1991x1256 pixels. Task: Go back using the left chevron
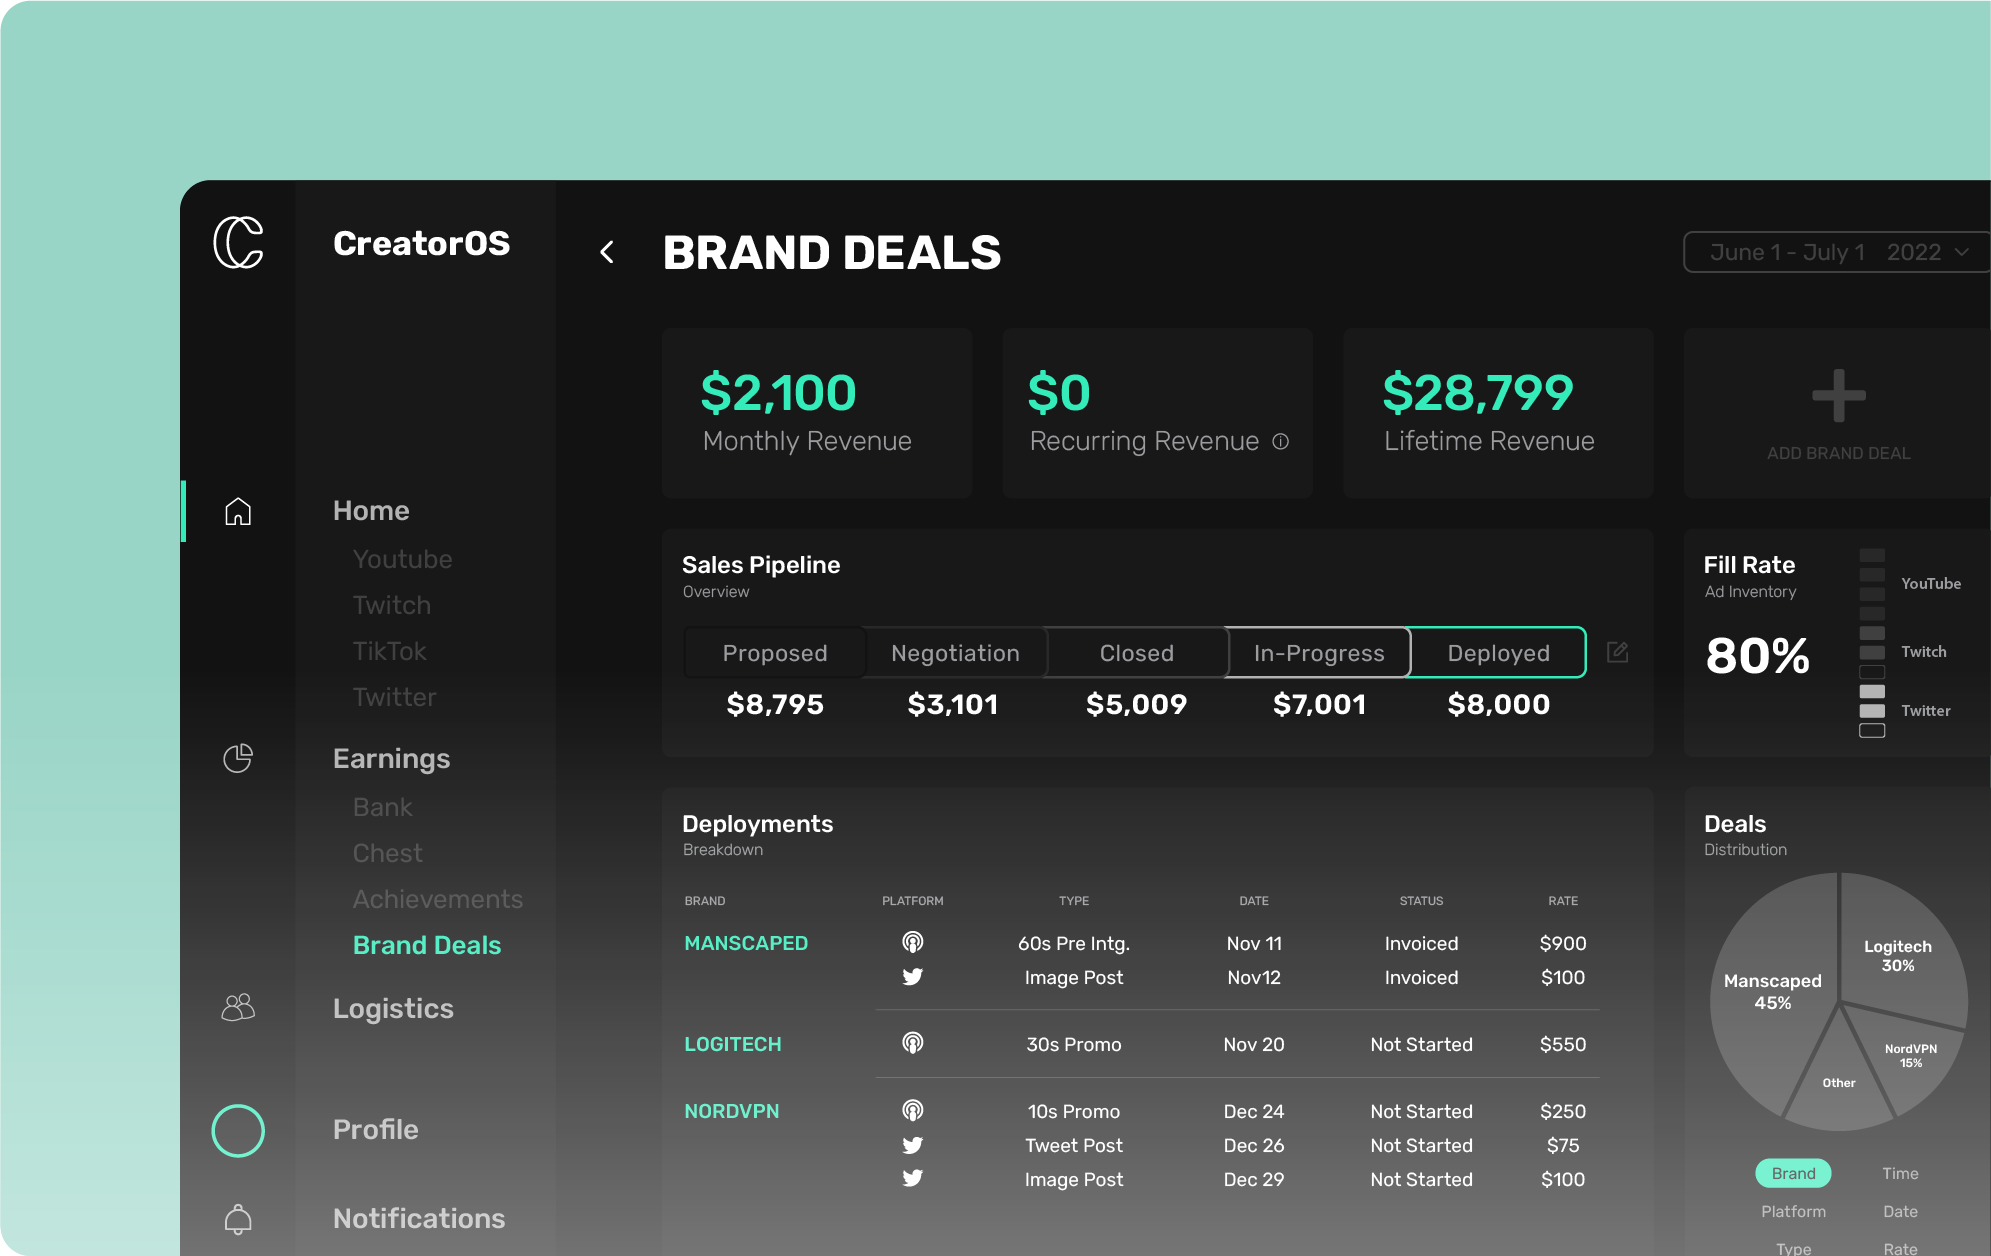607,252
